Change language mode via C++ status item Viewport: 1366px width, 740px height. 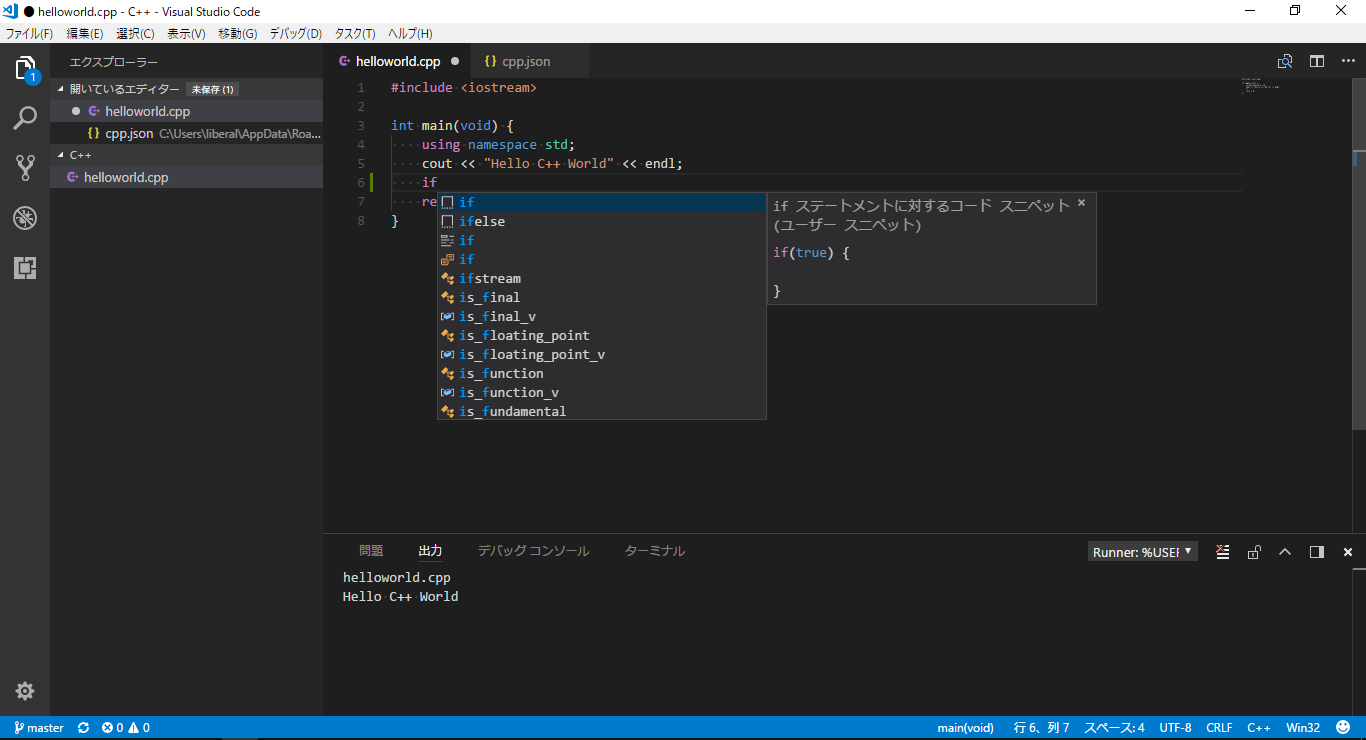tap(1258, 728)
